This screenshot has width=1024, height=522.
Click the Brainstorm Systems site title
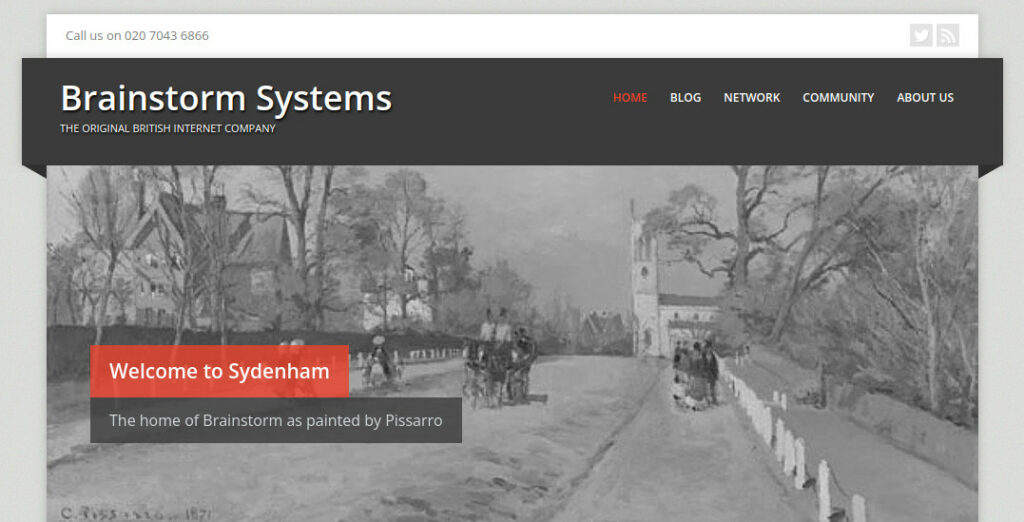coord(226,99)
